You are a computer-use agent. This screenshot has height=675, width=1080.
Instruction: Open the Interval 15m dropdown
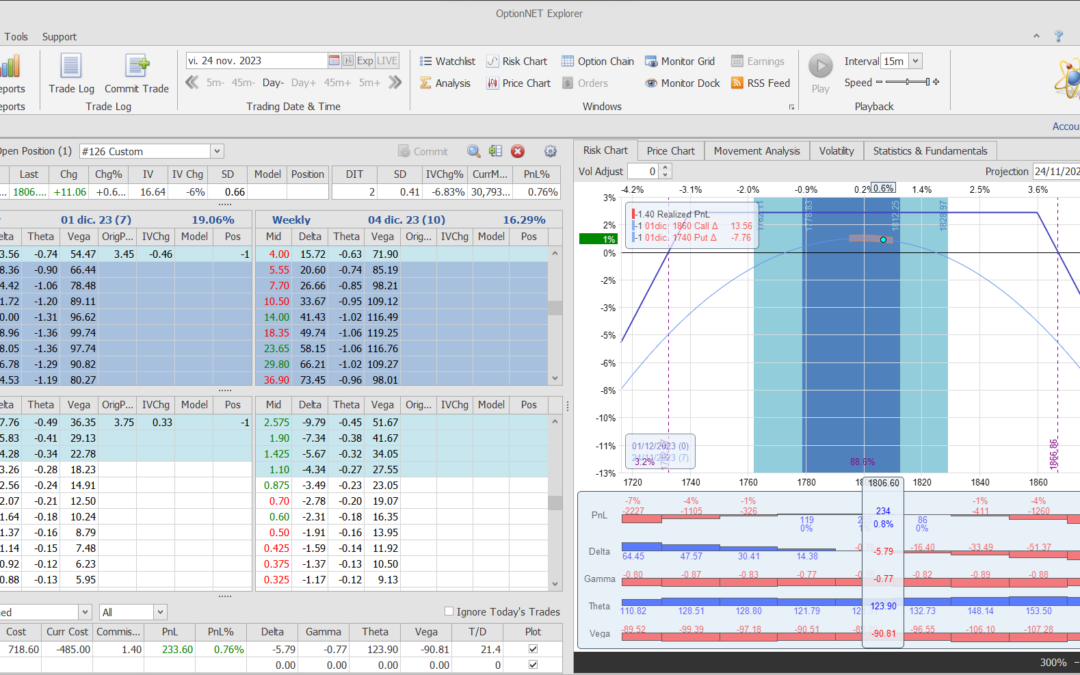click(915, 61)
